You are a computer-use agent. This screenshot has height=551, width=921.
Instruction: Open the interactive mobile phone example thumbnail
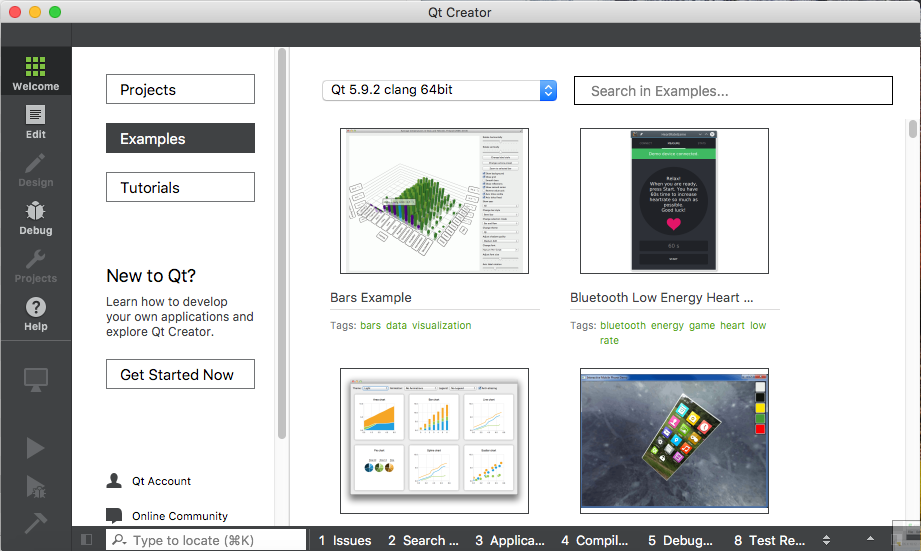click(674, 441)
